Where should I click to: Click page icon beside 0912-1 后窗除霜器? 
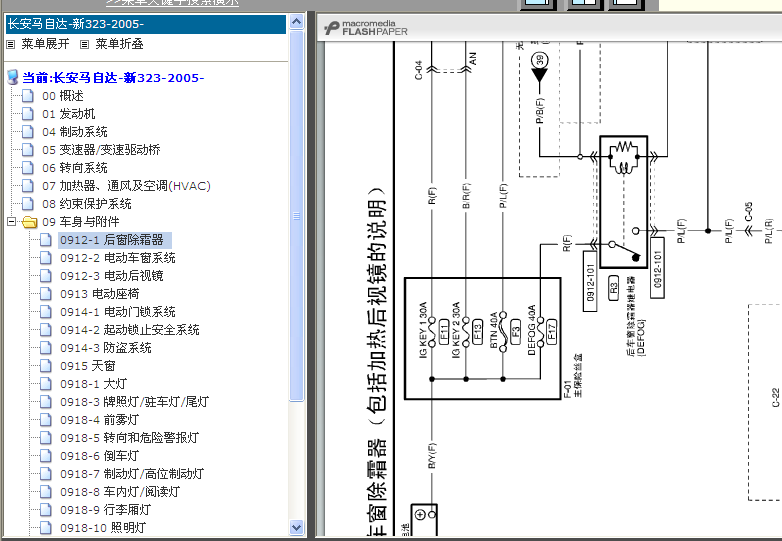(46, 240)
